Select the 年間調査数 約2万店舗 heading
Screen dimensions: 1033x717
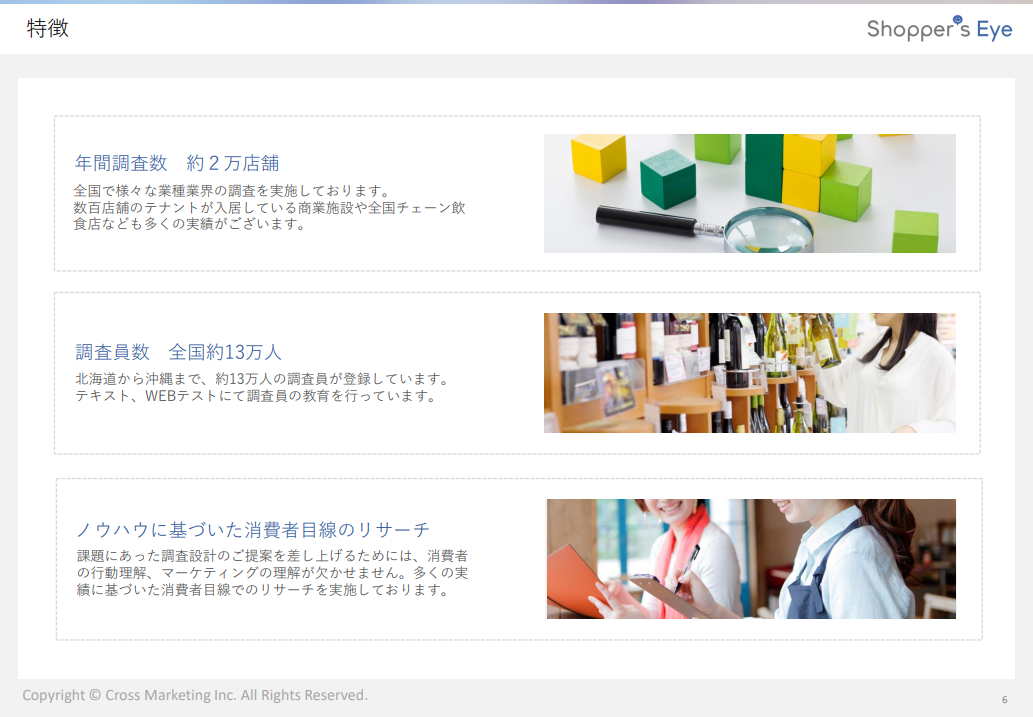point(177,163)
